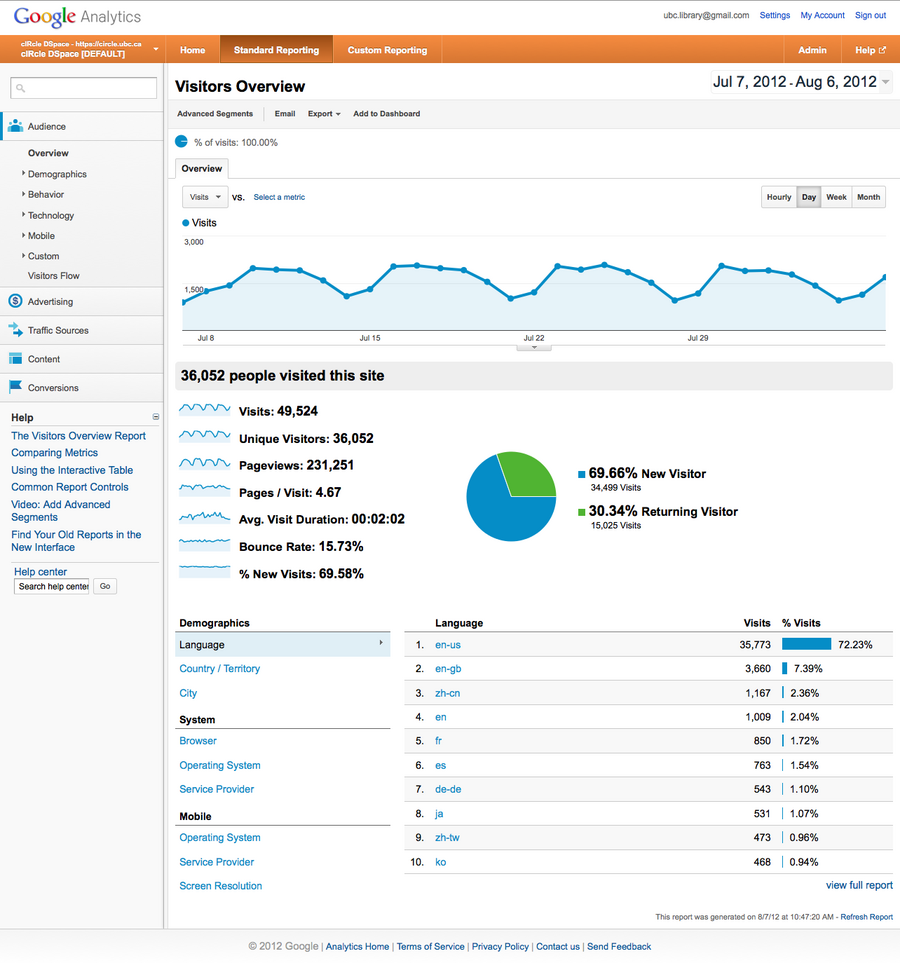900x963 pixels.
Task: Click the blue New Visitor legend swatch
Action: [582, 474]
